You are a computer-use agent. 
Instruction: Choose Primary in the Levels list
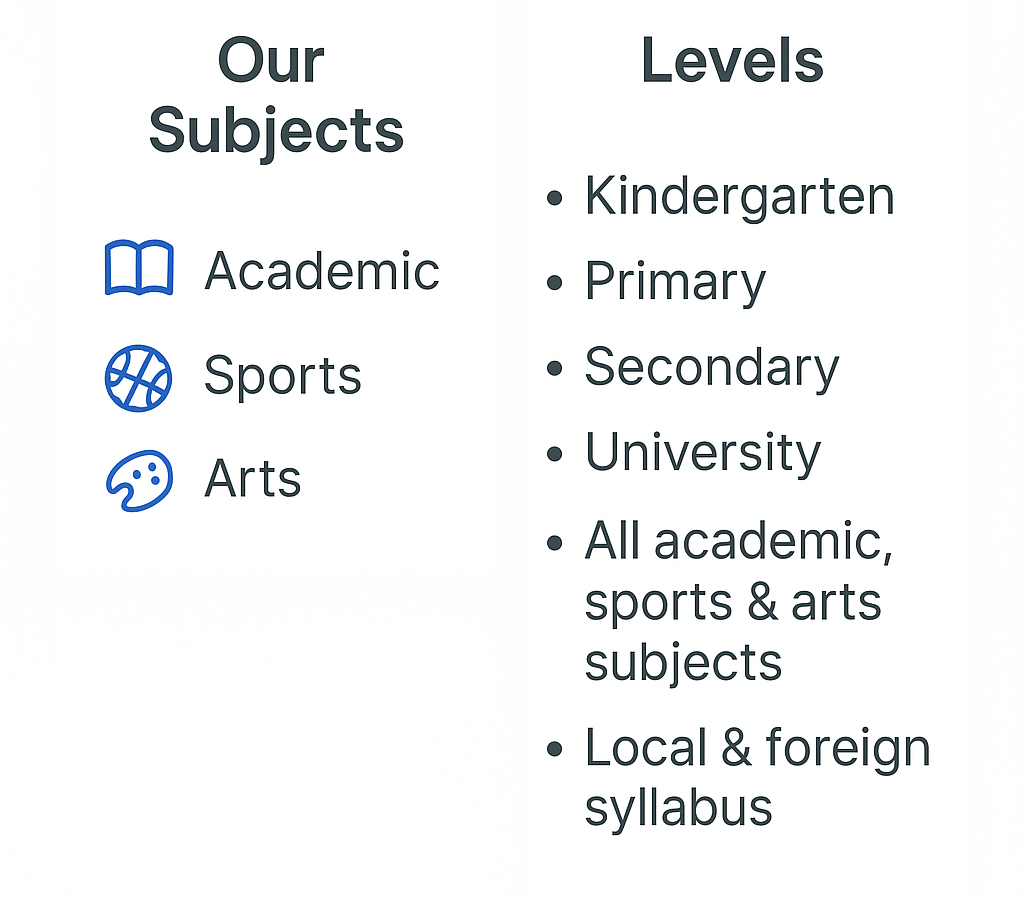[675, 282]
